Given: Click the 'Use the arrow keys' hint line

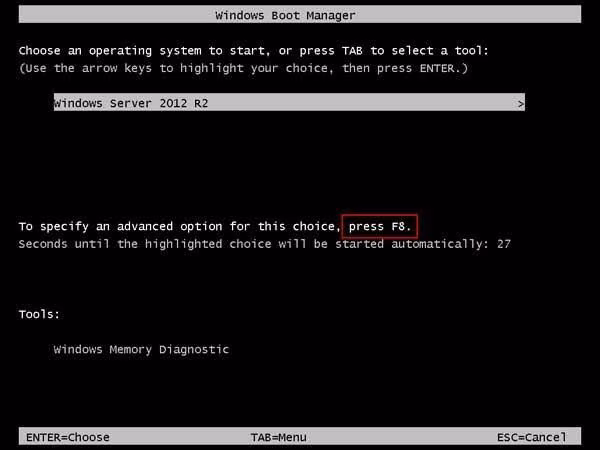Looking at the screenshot, I should coord(243,68).
